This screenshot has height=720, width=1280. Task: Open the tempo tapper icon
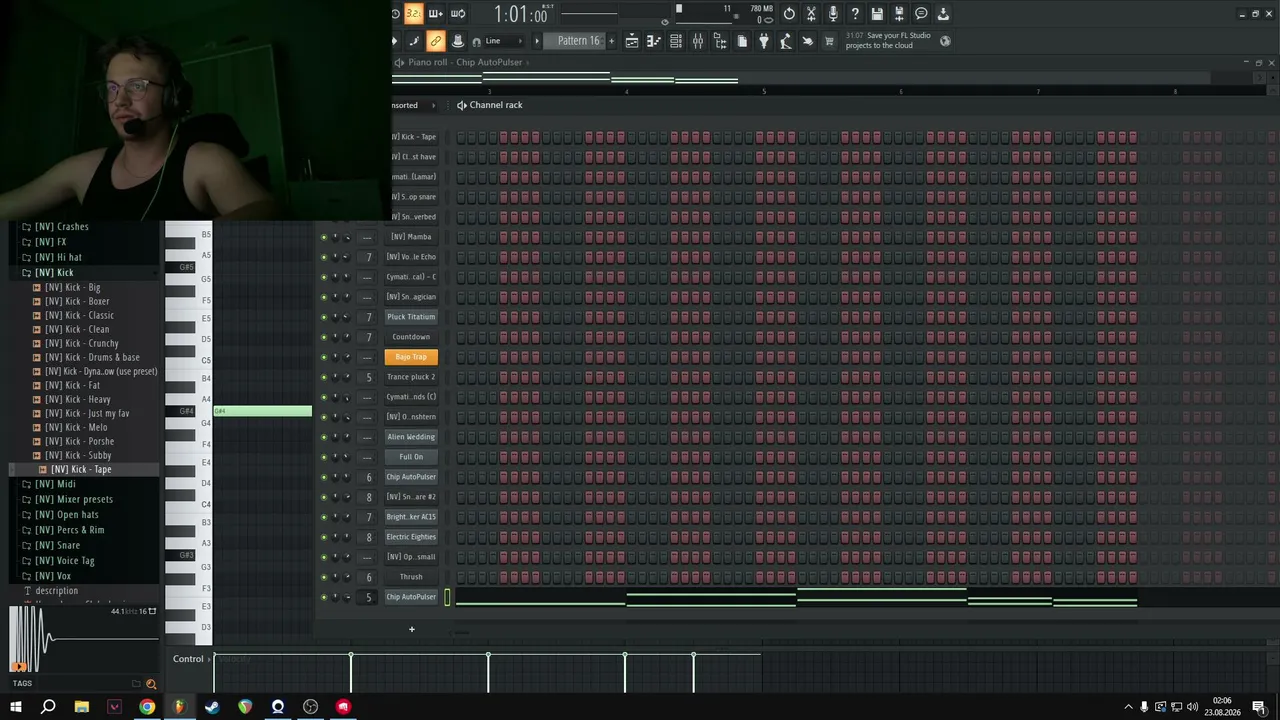(786, 41)
